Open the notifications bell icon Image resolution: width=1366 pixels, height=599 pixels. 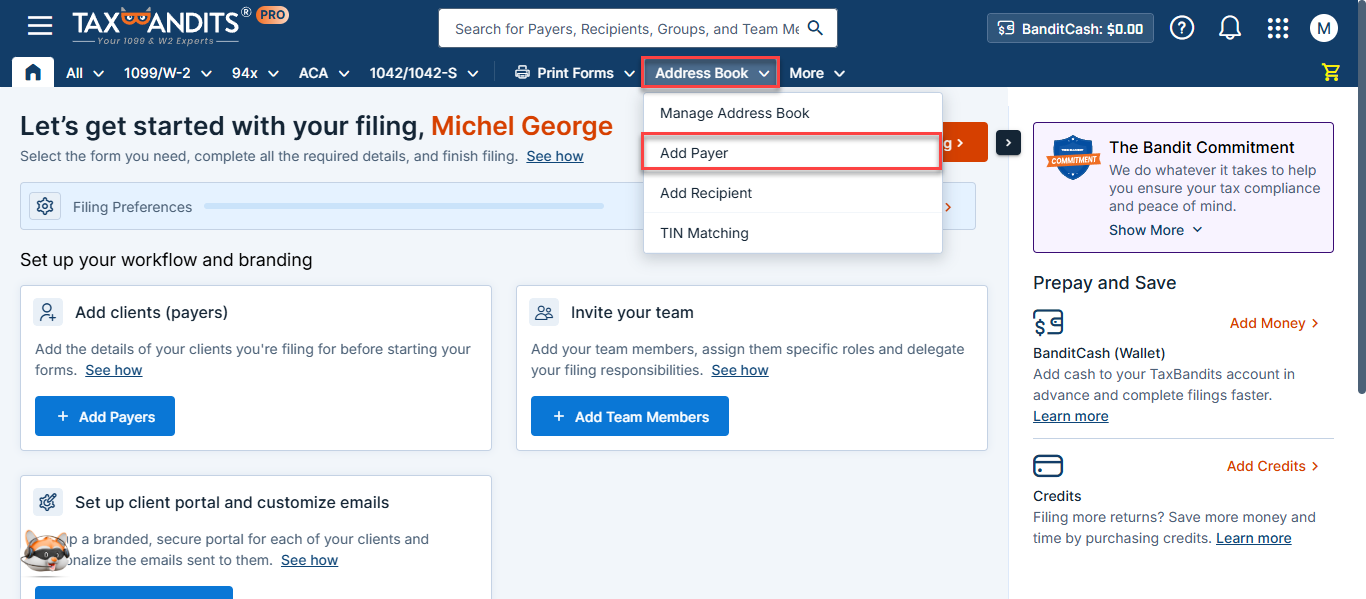pos(1230,28)
